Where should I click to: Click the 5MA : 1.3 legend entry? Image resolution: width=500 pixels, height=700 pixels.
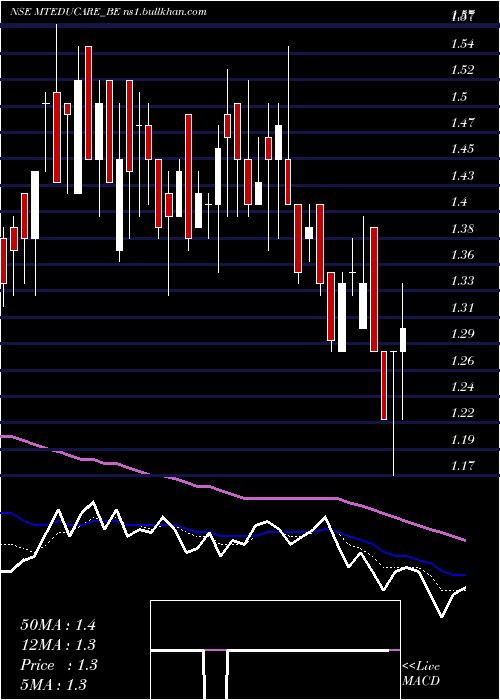coord(54,684)
